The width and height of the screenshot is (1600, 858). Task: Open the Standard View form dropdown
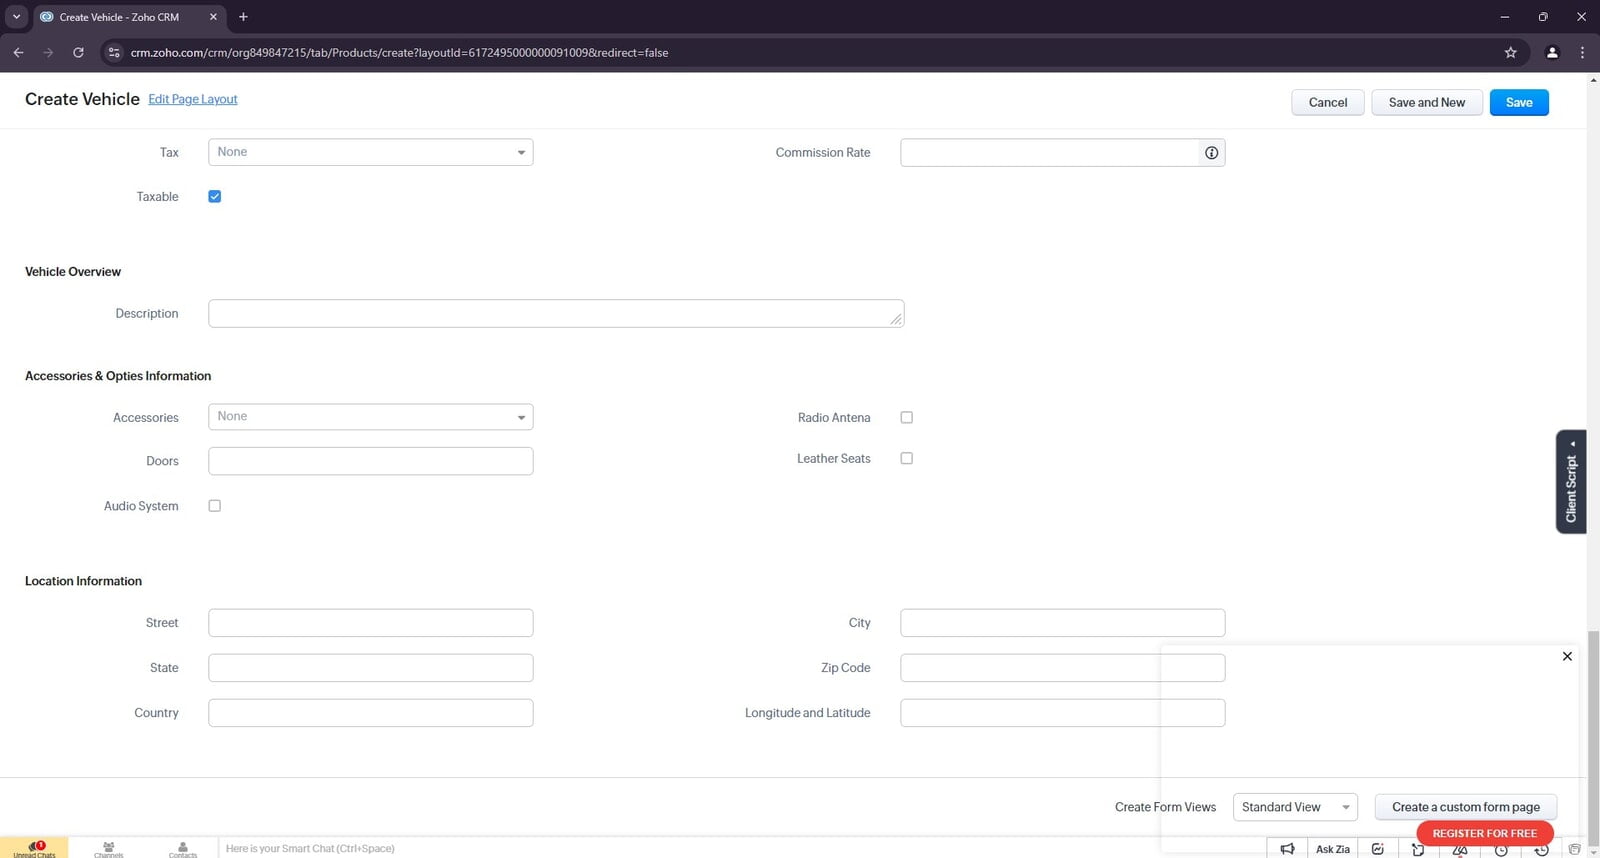pos(1294,807)
